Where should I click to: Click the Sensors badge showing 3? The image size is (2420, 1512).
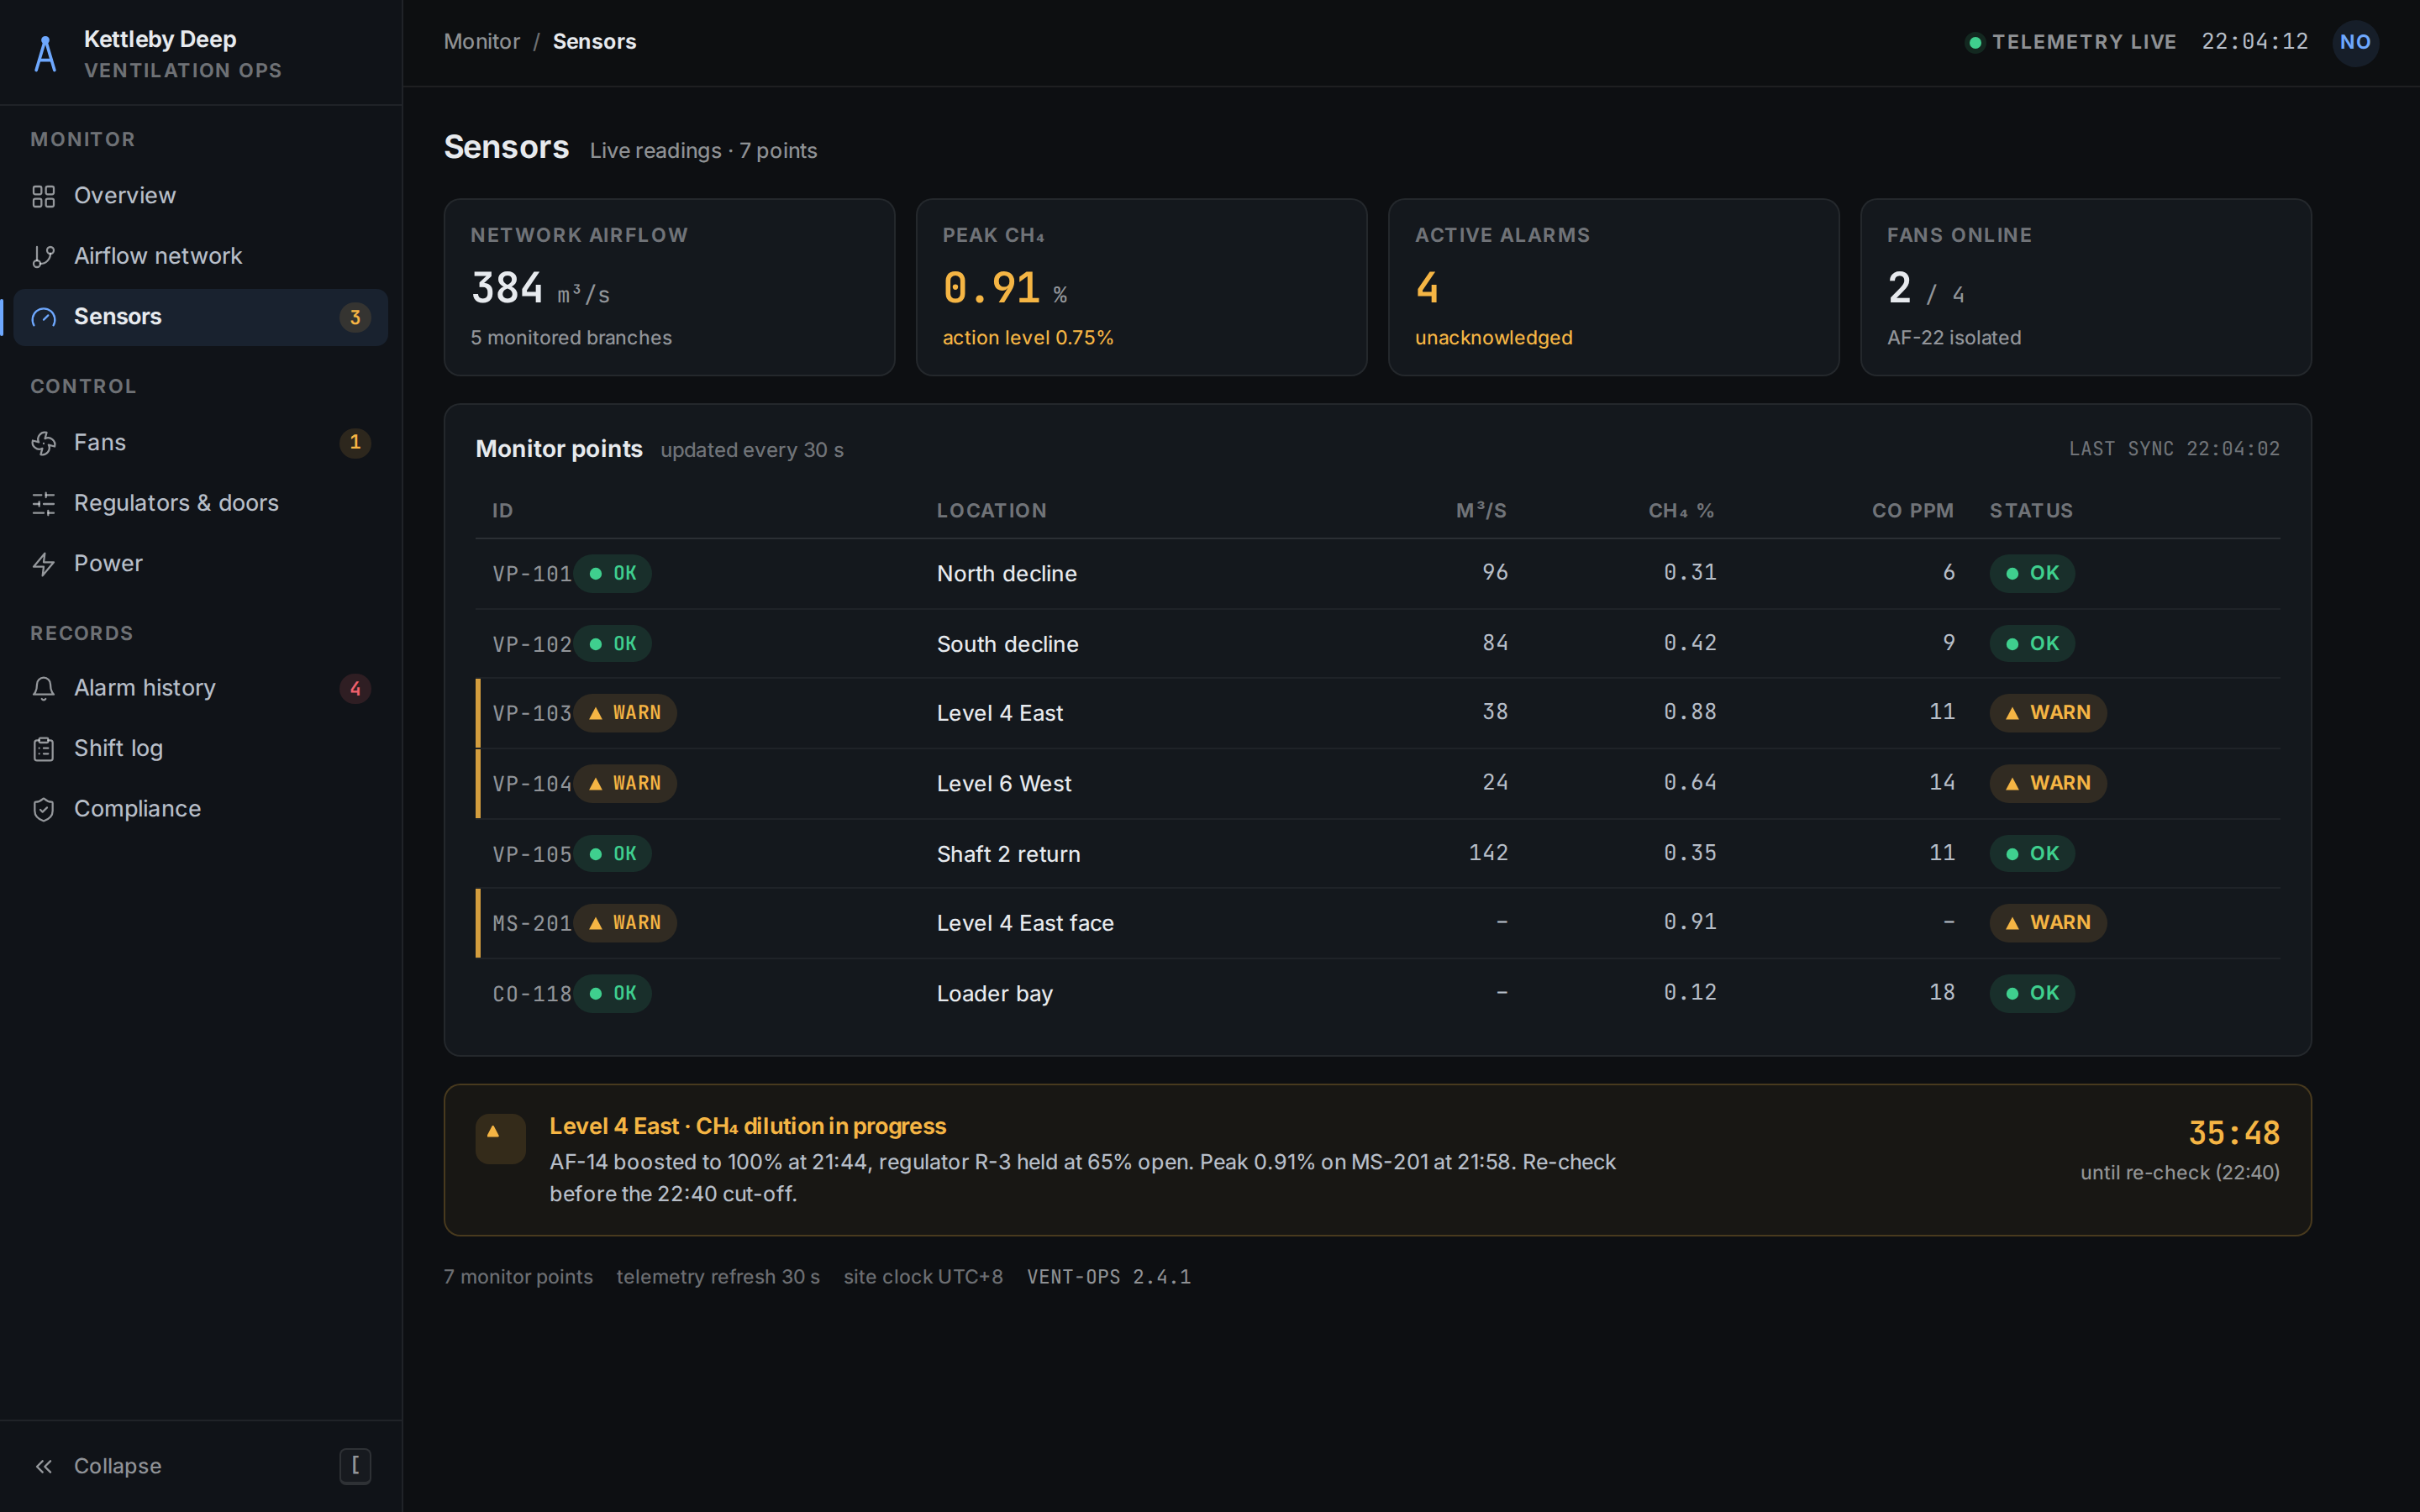pyautogui.click(x=355, y=317)
